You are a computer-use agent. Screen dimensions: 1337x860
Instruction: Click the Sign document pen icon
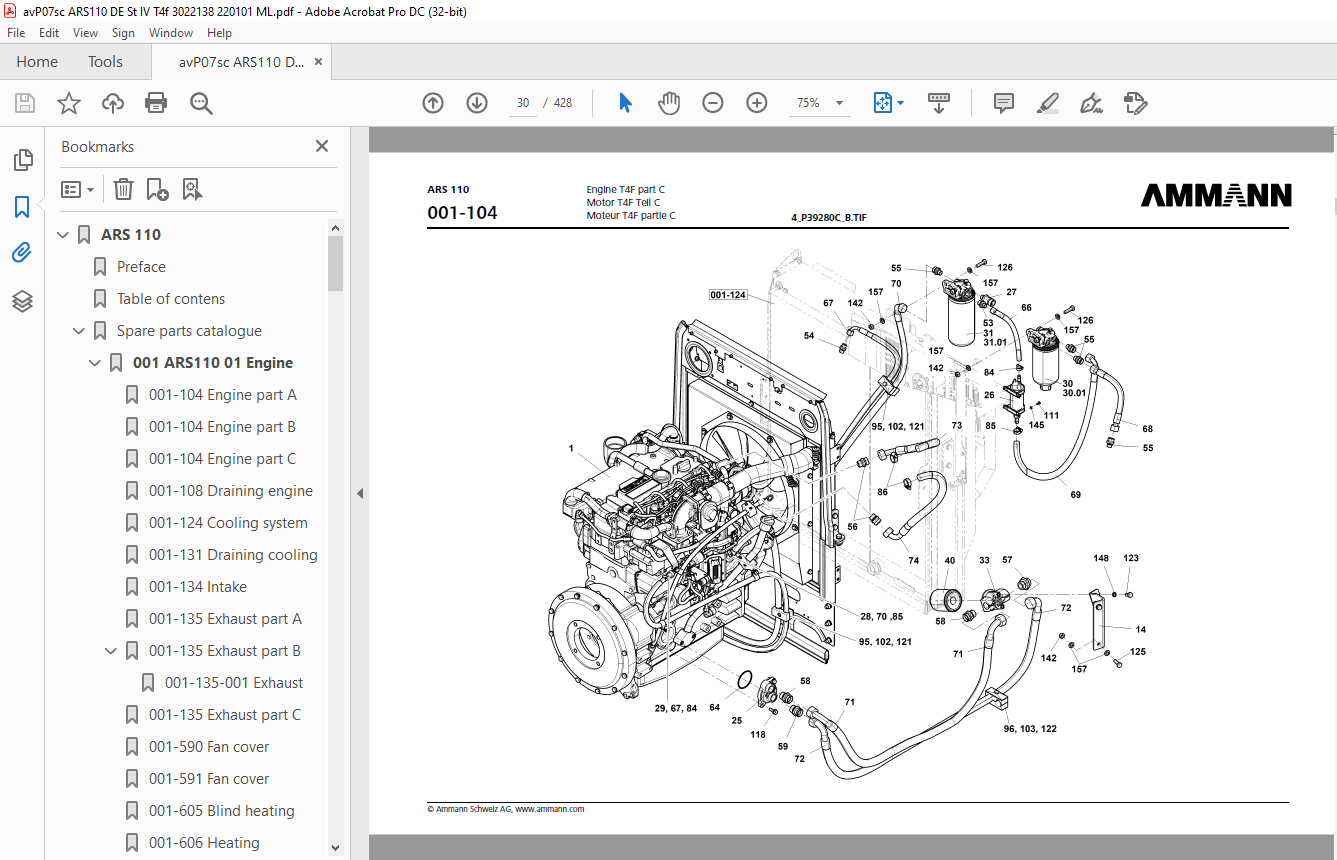(1091, 103)
